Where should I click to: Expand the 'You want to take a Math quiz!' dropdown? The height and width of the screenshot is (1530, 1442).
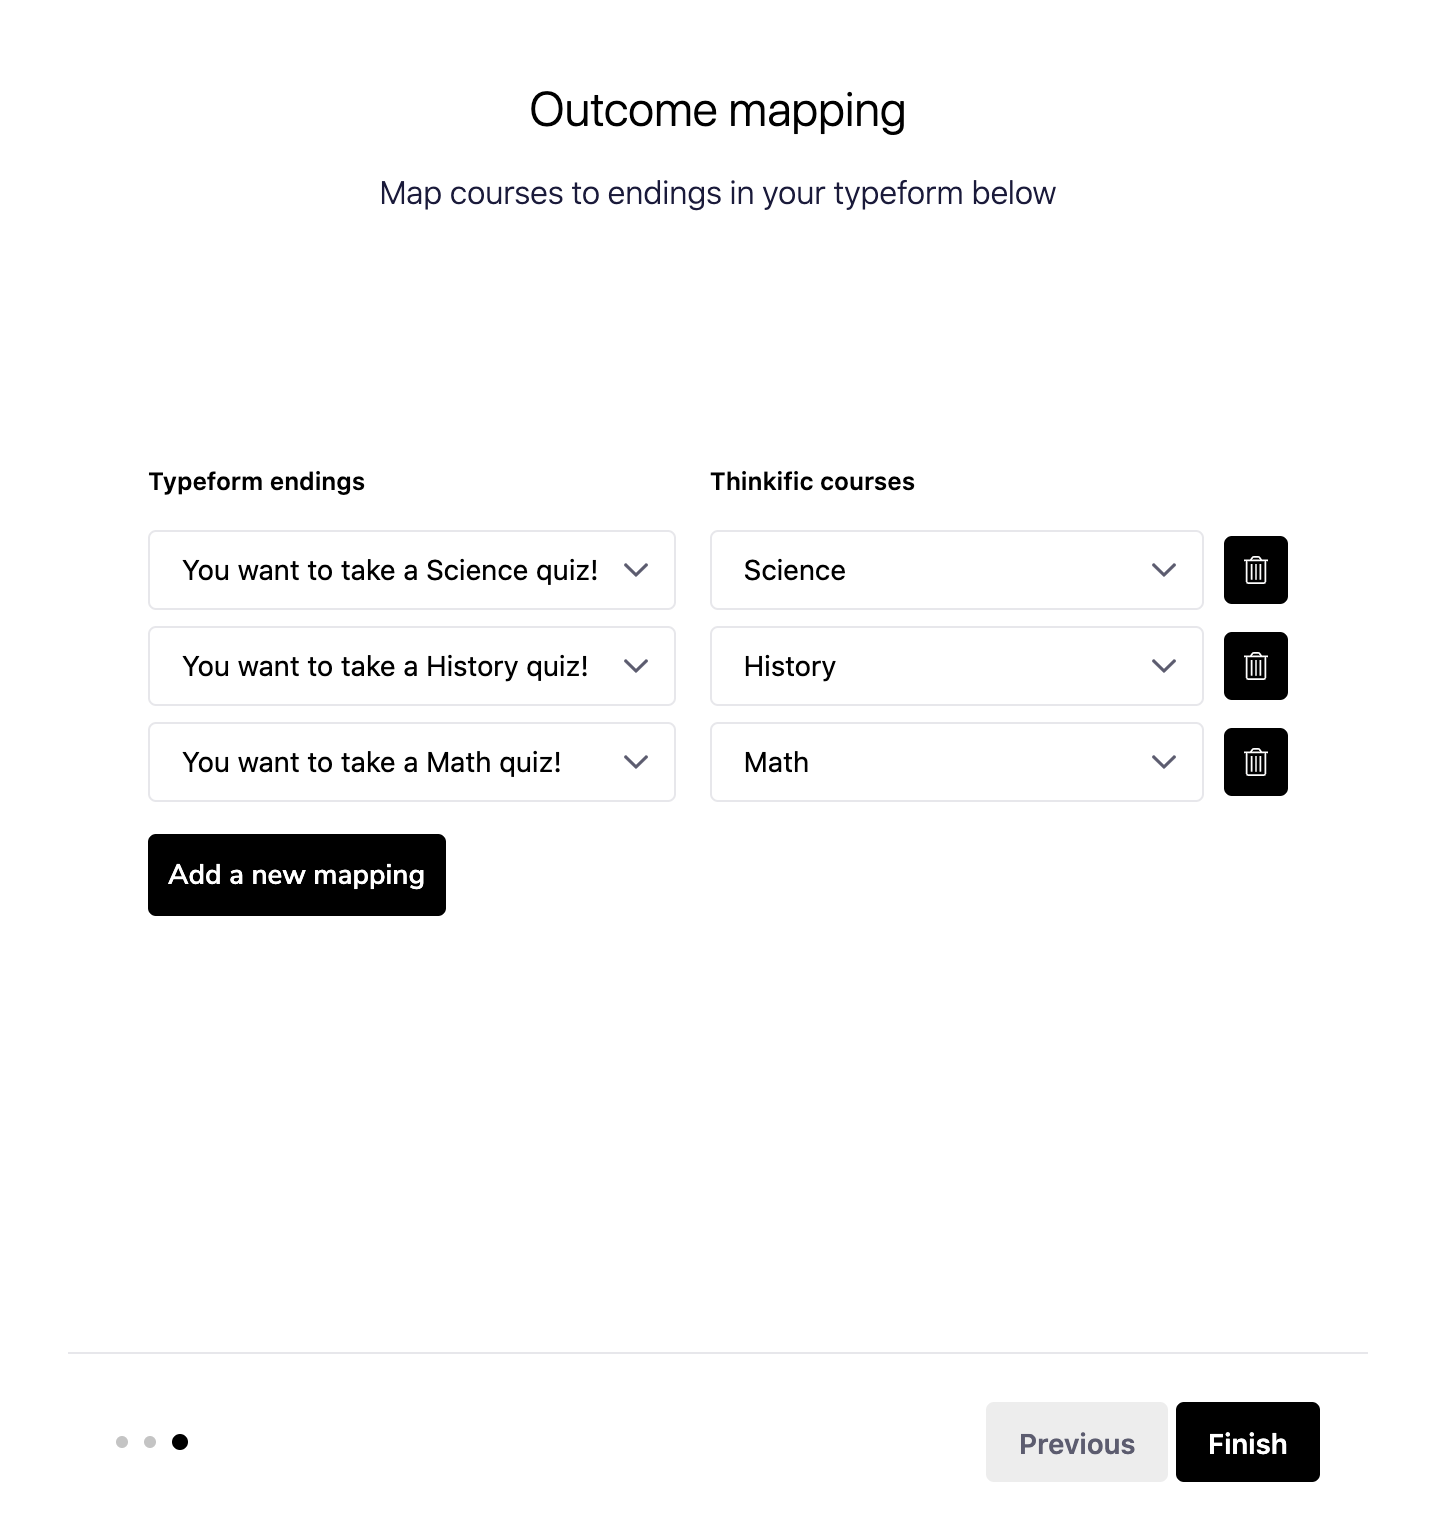pos(412,762)
